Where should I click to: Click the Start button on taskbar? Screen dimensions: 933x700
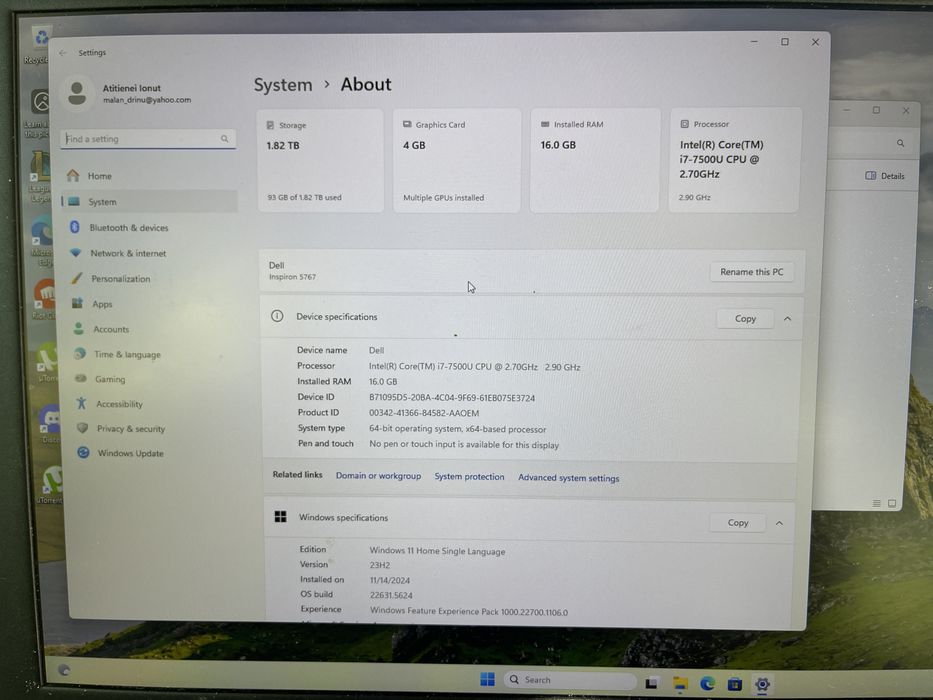point(487,679)
